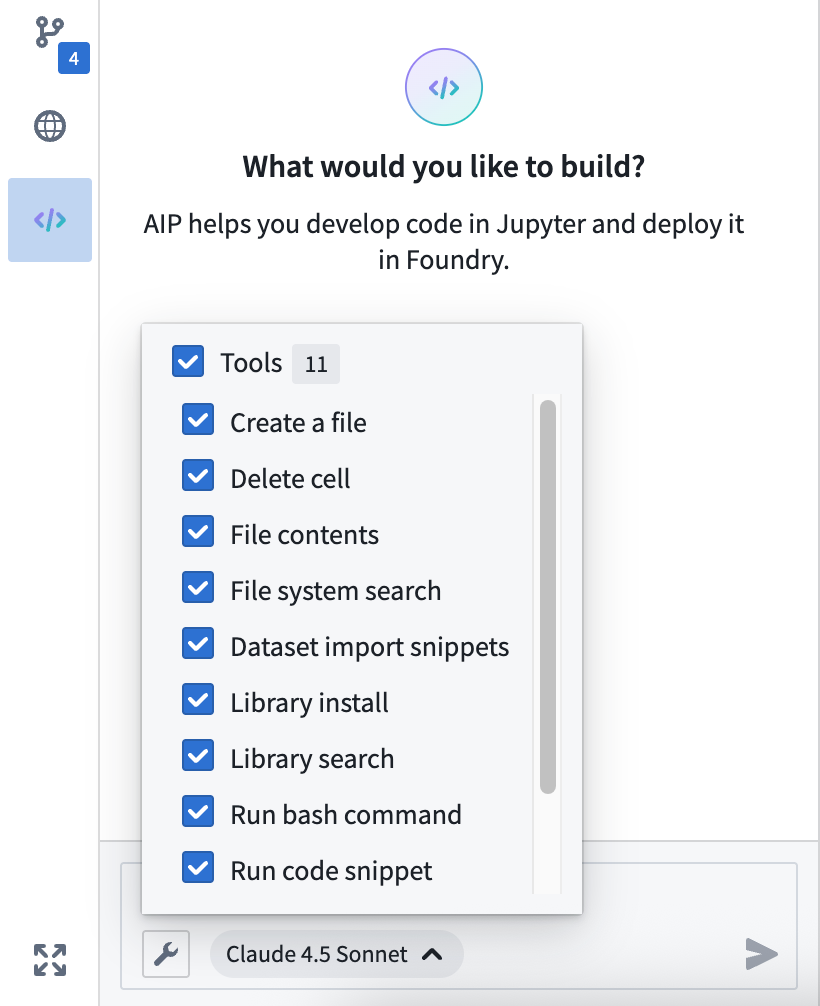This screenshot has height=1006, width=820.
Task: Click the circular code logo above the heading
Action: click(443, 87)
